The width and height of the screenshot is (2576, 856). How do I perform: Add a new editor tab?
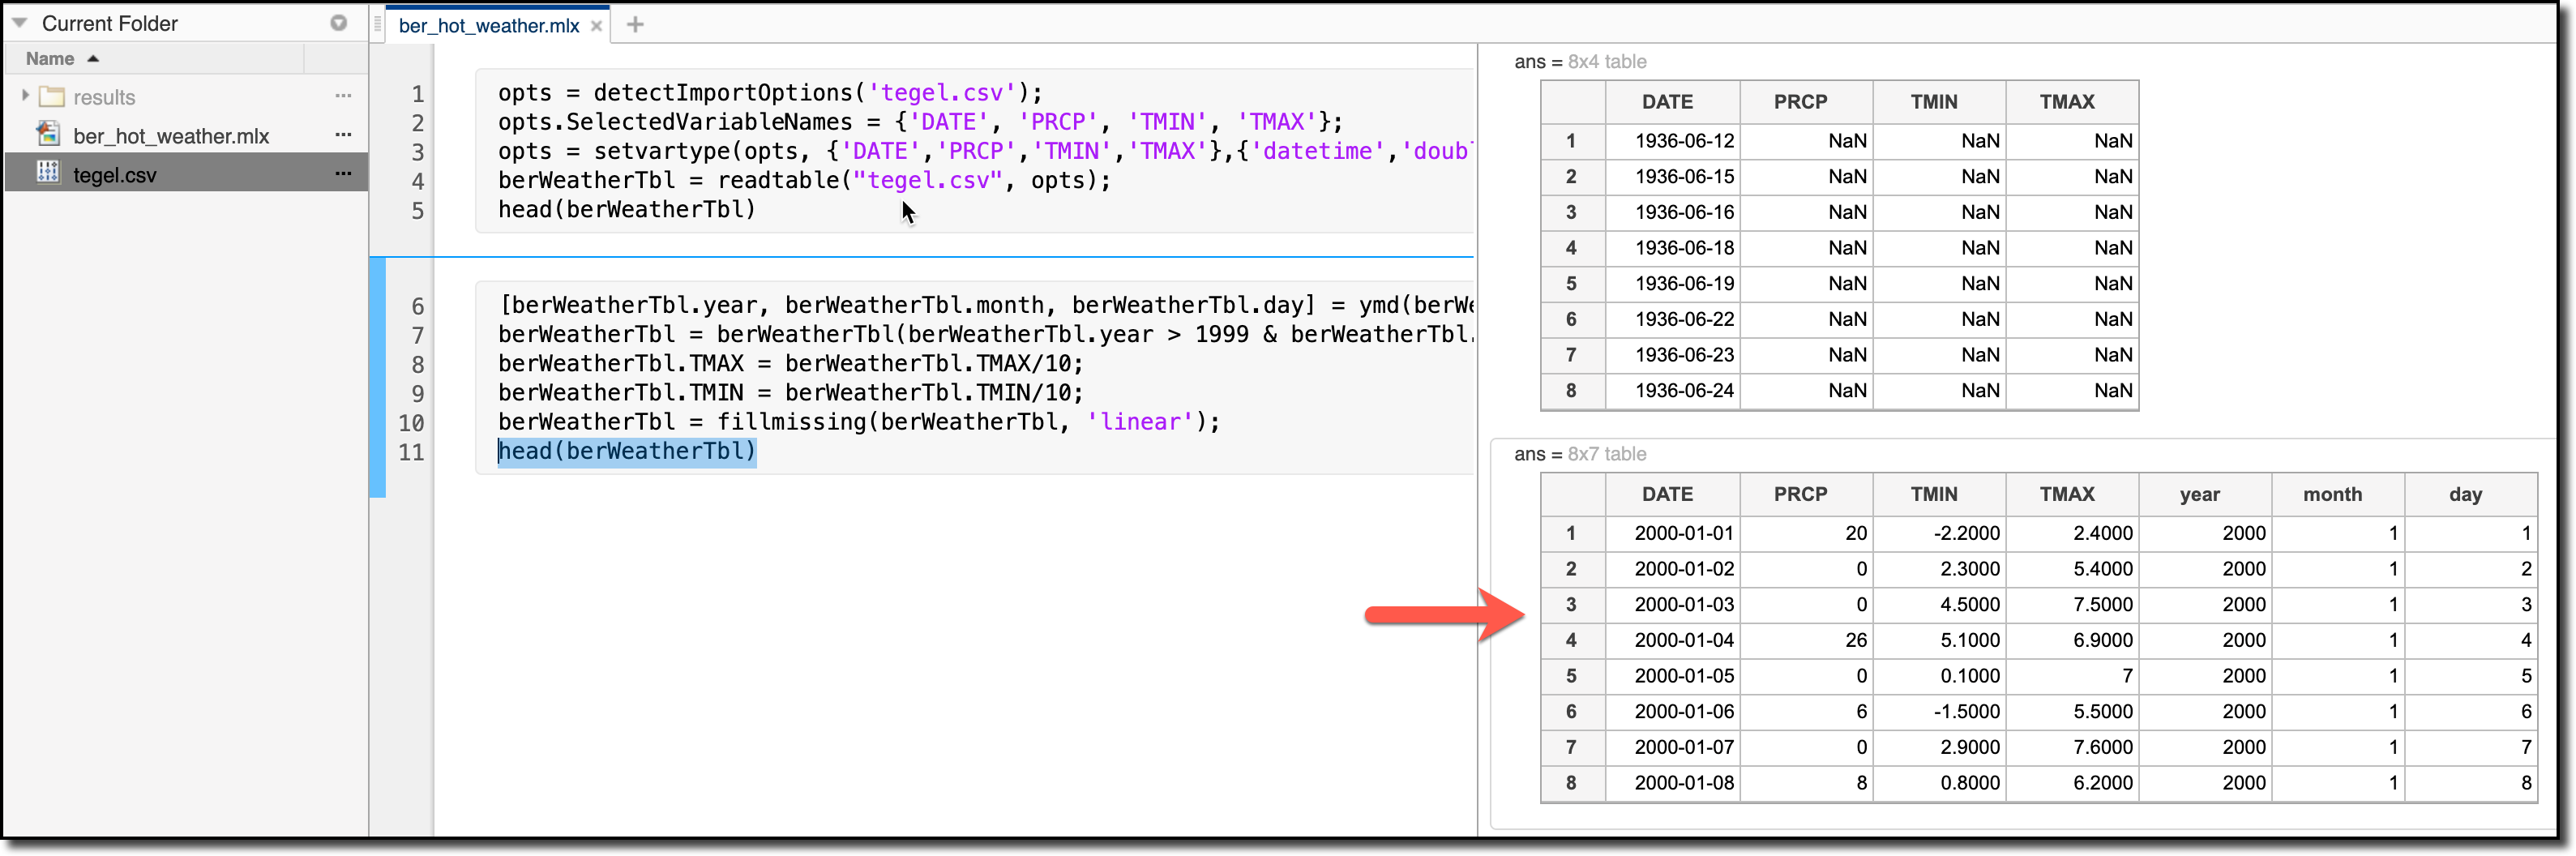point(635,25)
